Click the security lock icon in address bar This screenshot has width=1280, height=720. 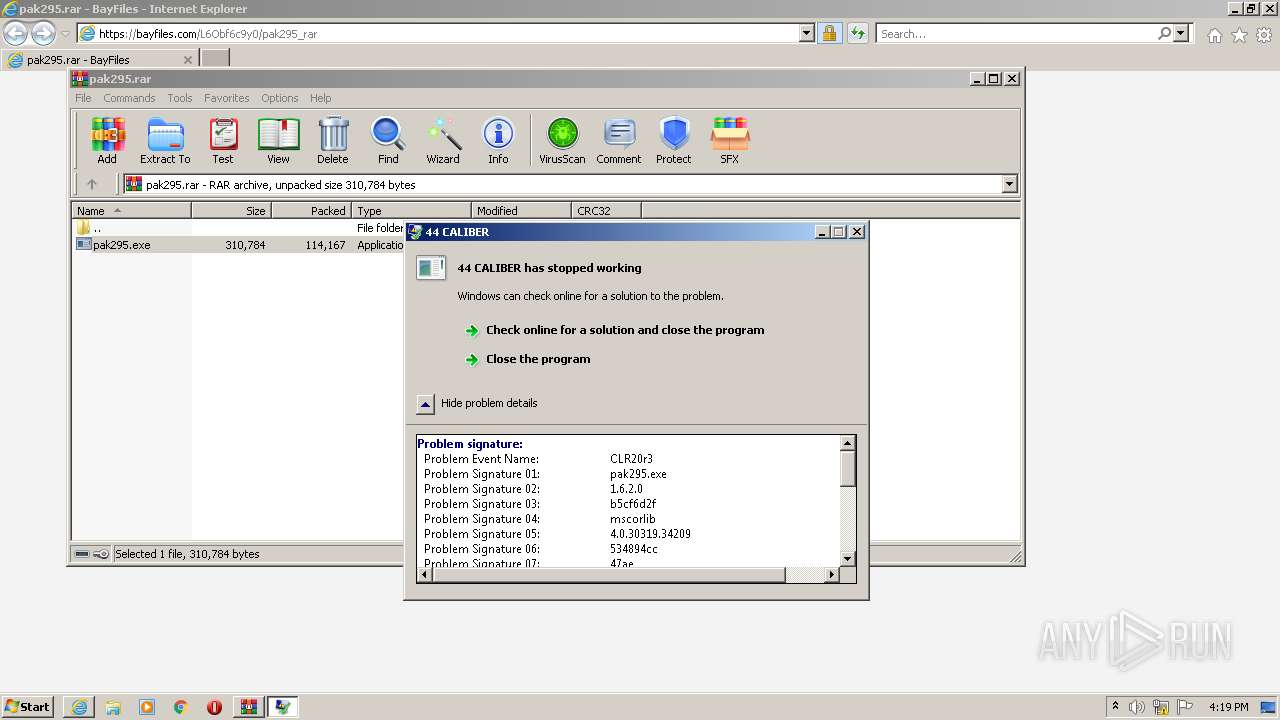(830, 33)
